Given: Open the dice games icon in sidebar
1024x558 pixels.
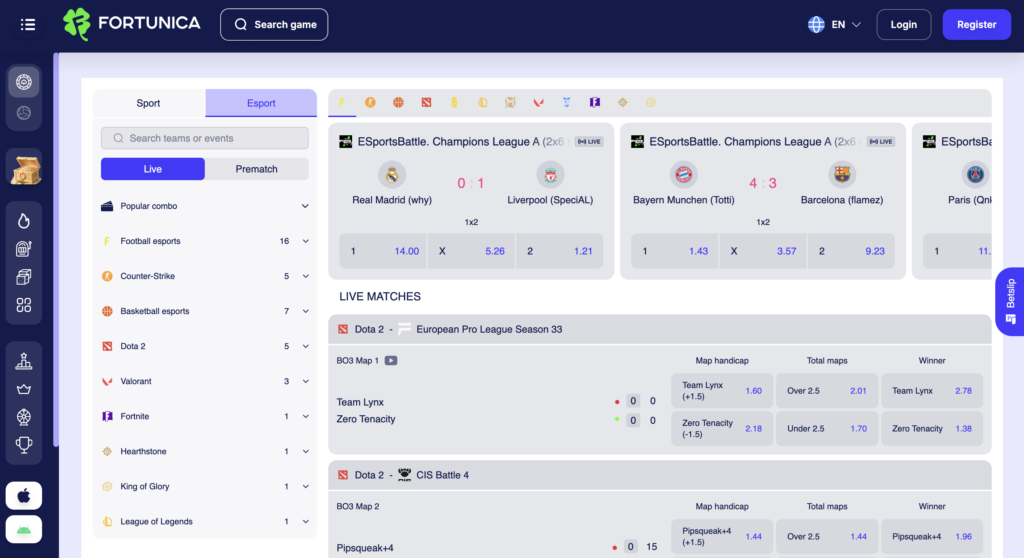Looking at the screenshot, I should (24, 277).
